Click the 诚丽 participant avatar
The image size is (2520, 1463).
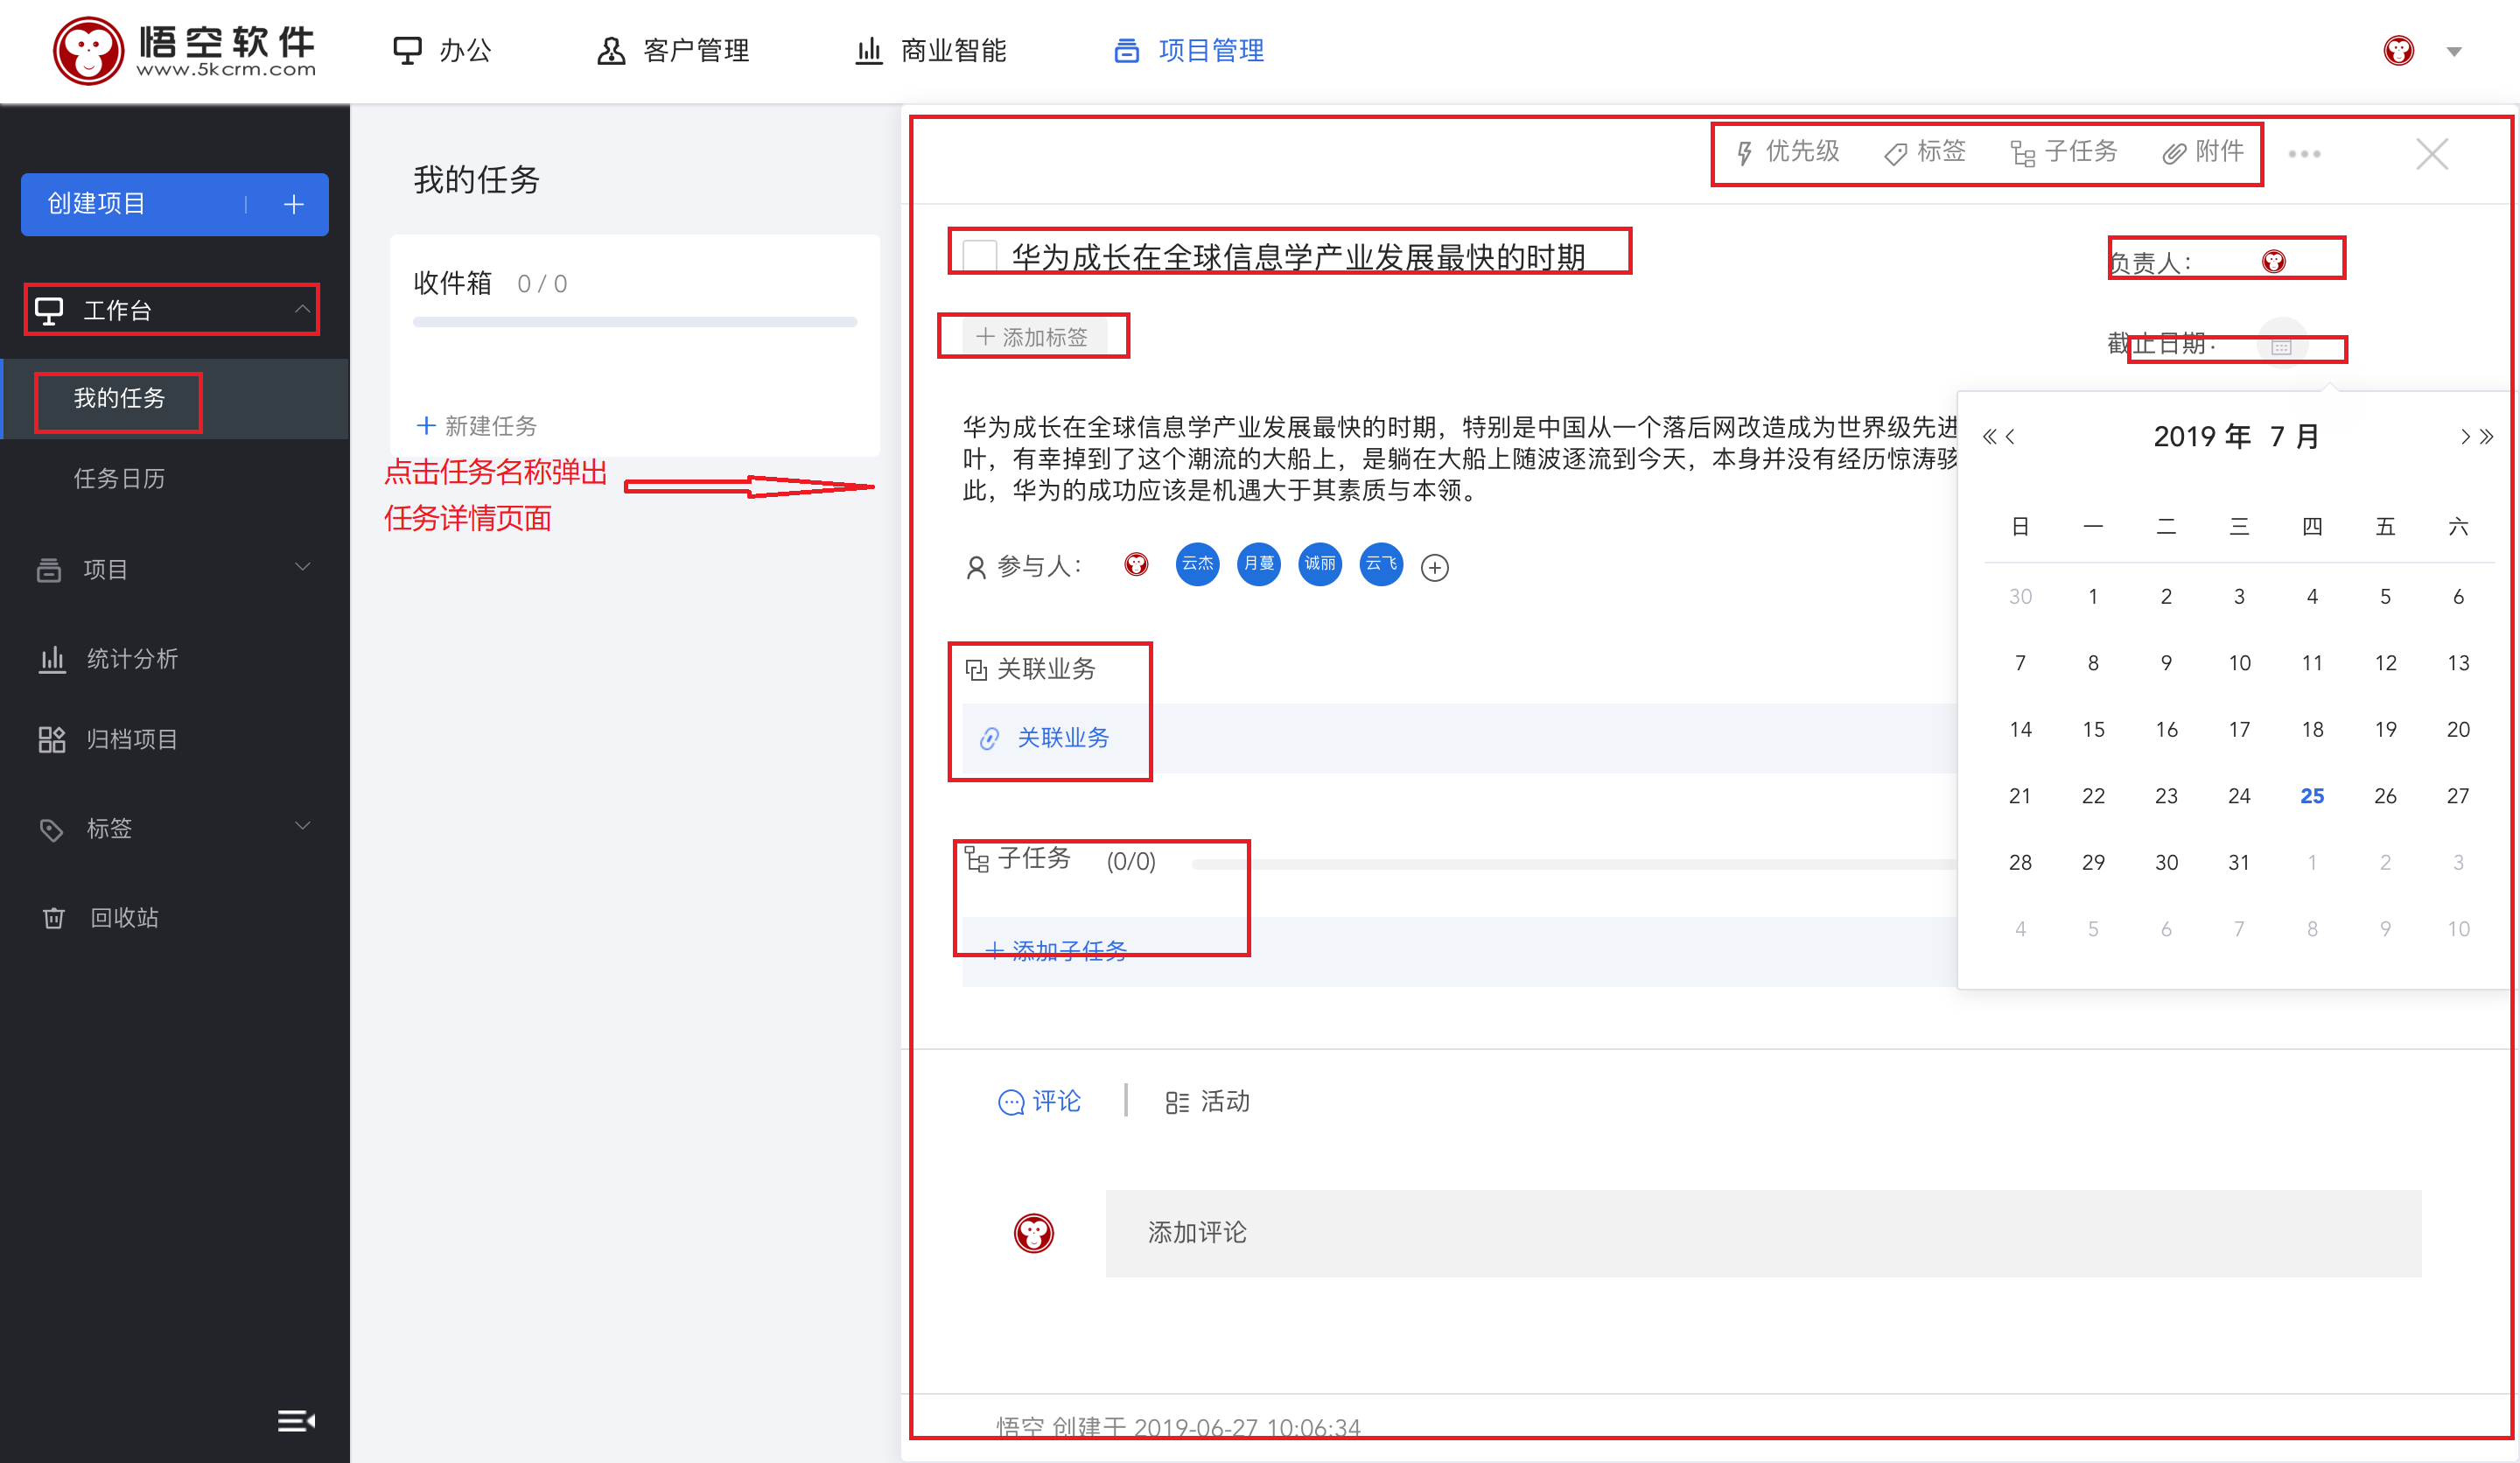1320,565
